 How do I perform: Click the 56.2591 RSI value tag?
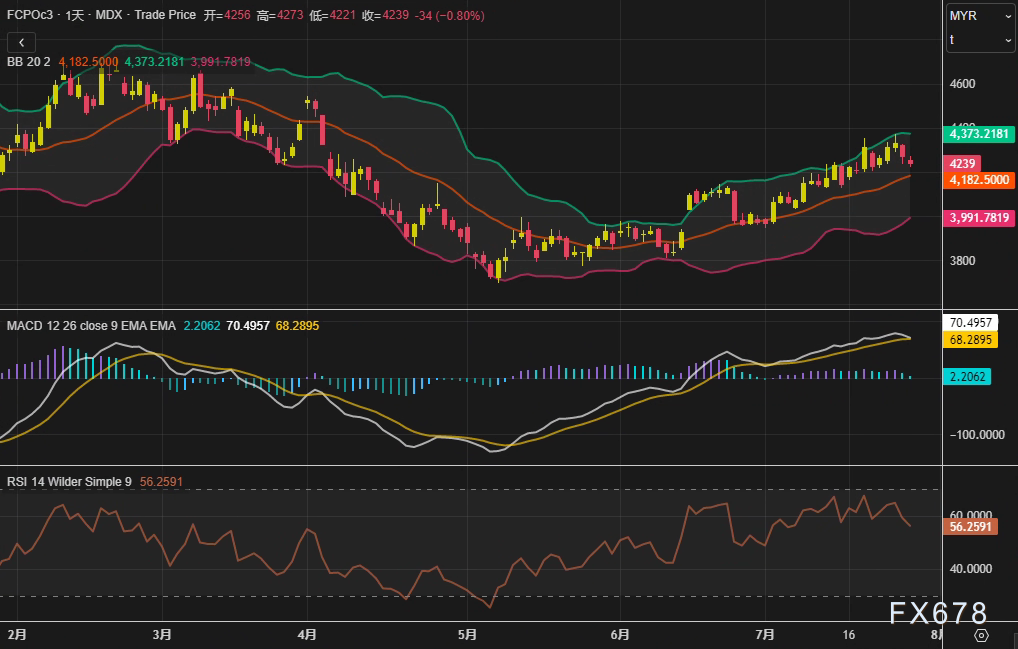[971, 527]
